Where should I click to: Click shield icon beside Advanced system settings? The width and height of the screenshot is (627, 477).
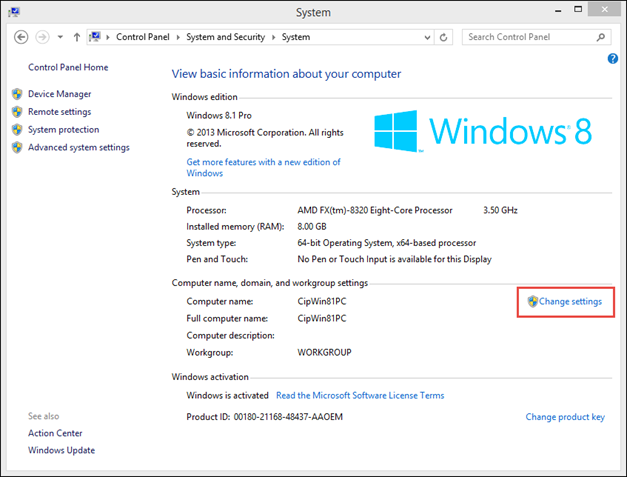coord(17,148)
